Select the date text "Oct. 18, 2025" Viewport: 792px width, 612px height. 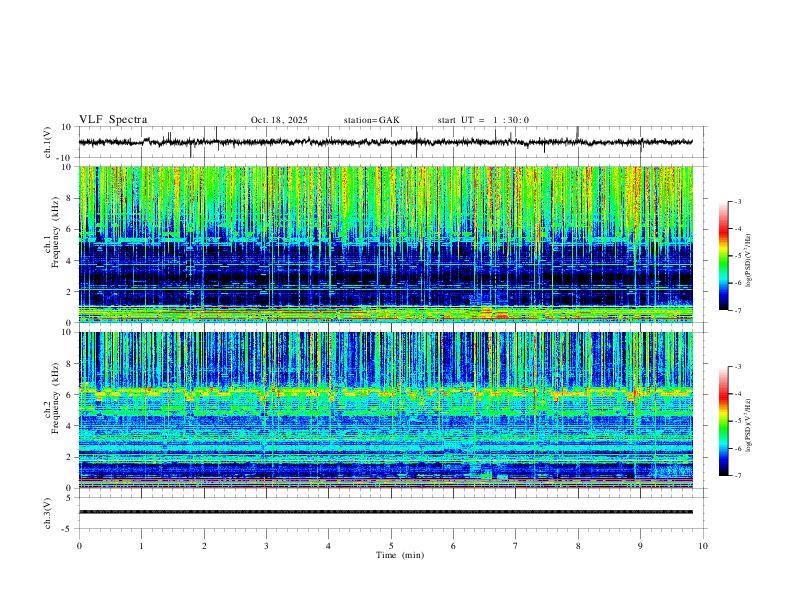279,120
